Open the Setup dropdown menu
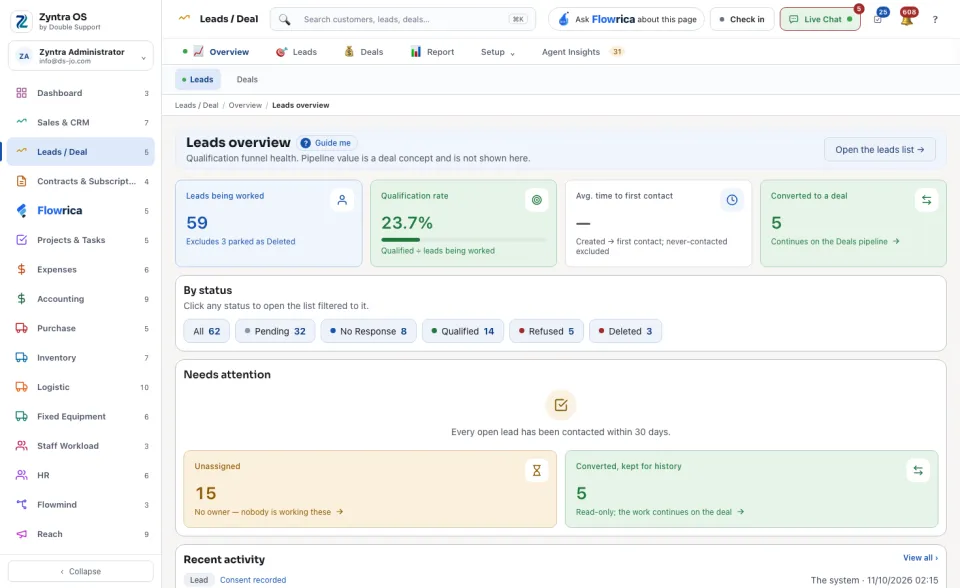Viewport: 960px width, 588px height. [x=498, y=52]
